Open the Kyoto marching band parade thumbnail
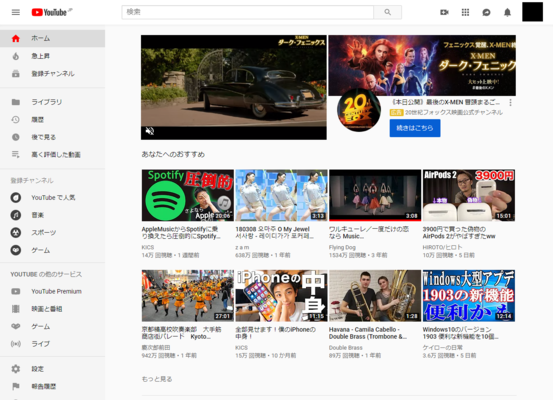The height and width of the screenshot is (400, 553). coord(188,296)
